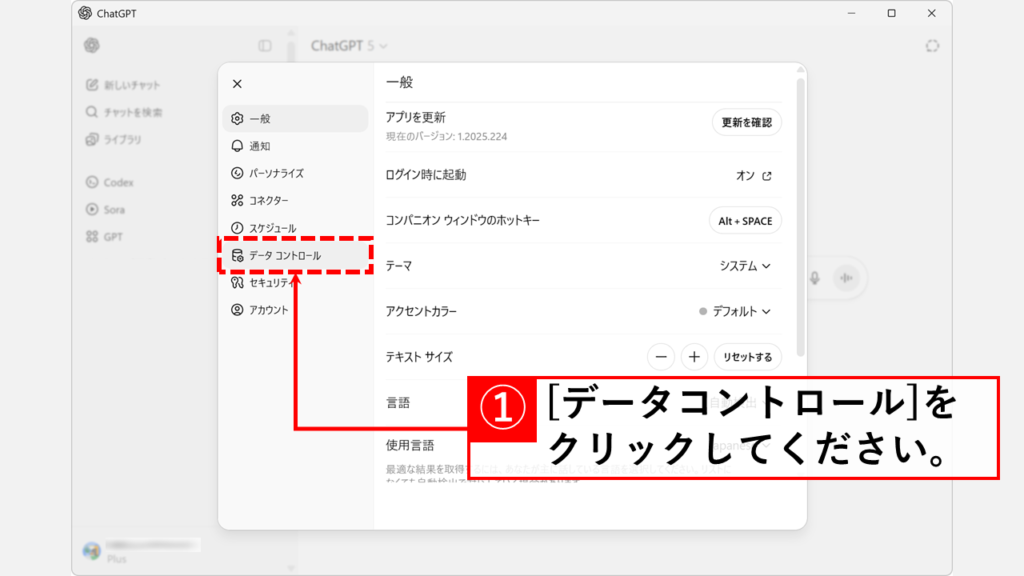Click the ChatGPT logo in the sidebar
This screenshot has width=1024, height=576.
(x=91, y=45)
